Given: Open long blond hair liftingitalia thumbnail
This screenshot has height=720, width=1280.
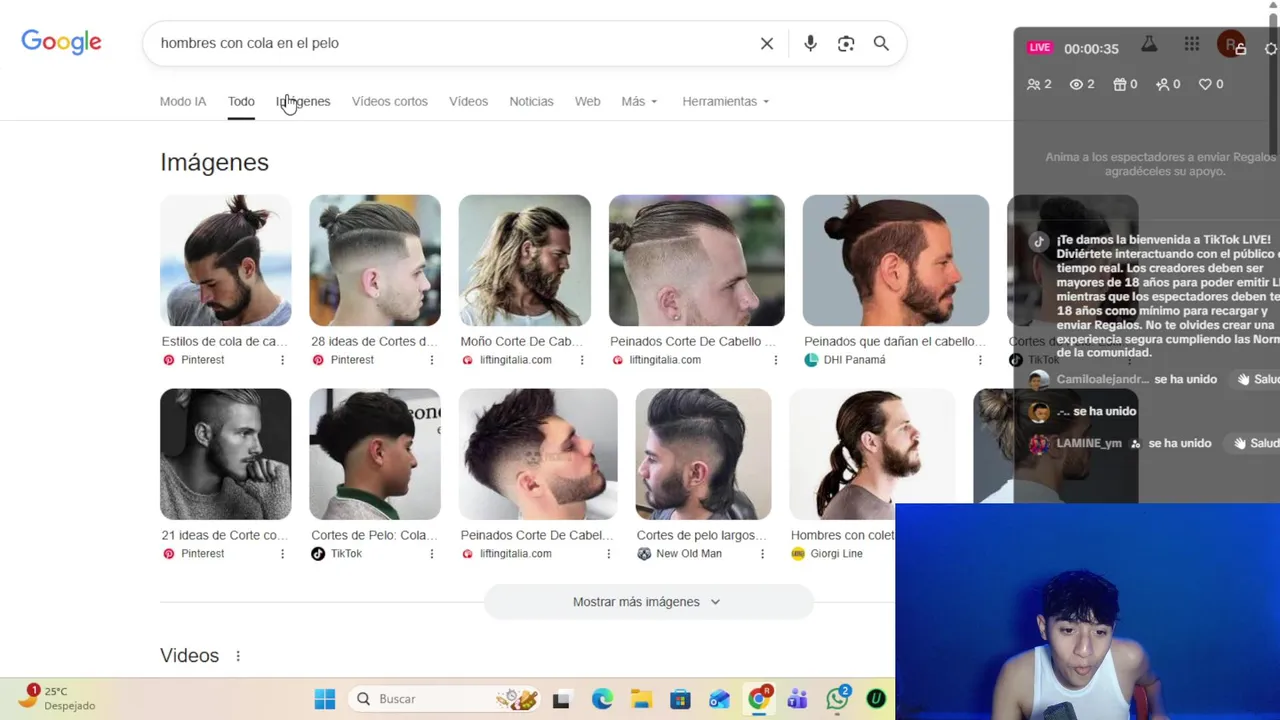Looking at the screenshot, I should [x=525, y=260].
